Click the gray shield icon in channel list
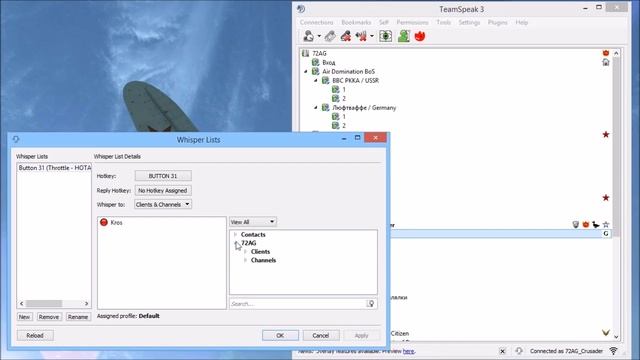 pyautogui.click(x=576, y=224)
